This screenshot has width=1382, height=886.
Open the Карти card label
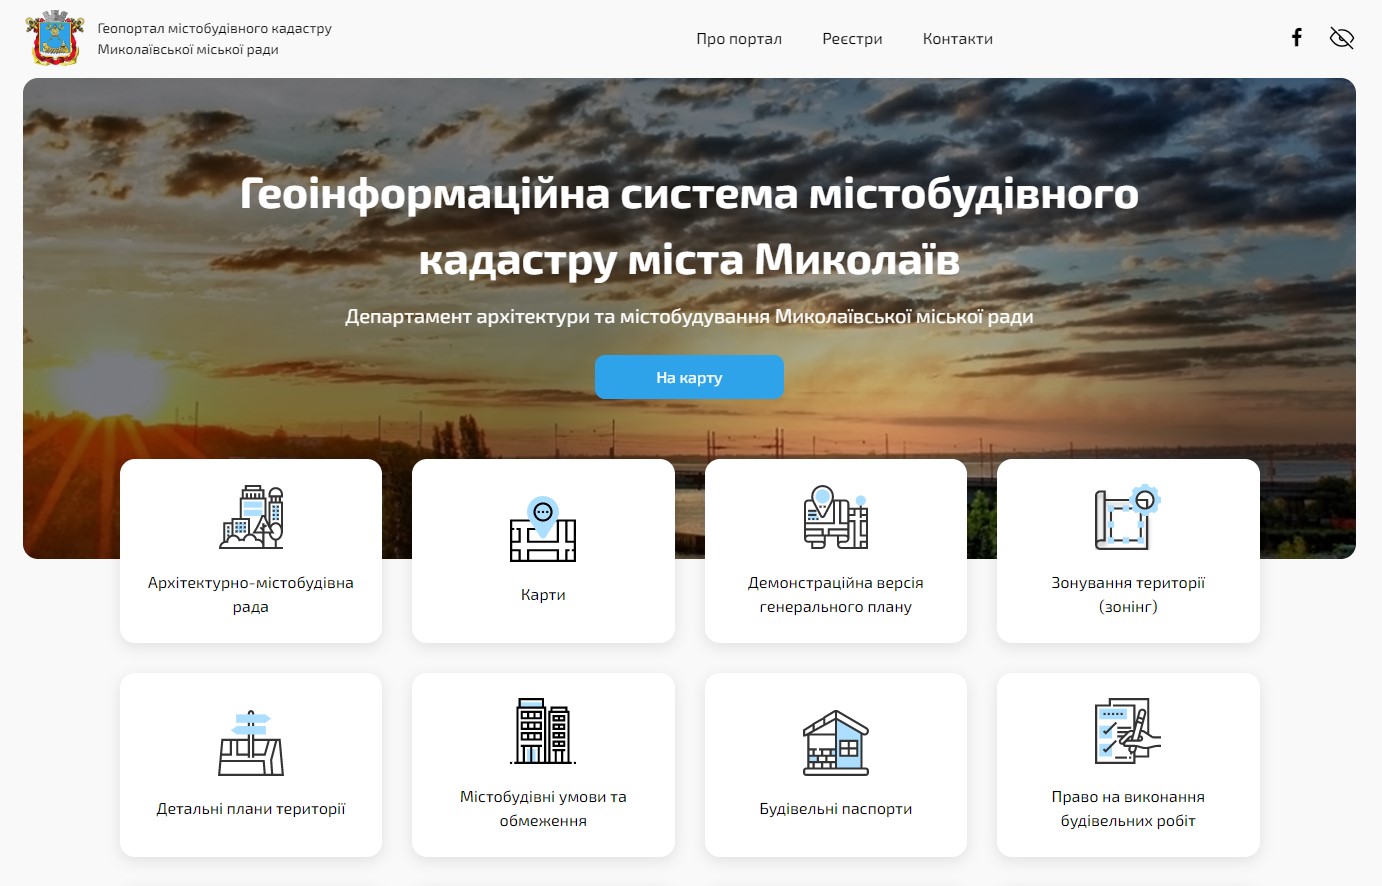543,595
